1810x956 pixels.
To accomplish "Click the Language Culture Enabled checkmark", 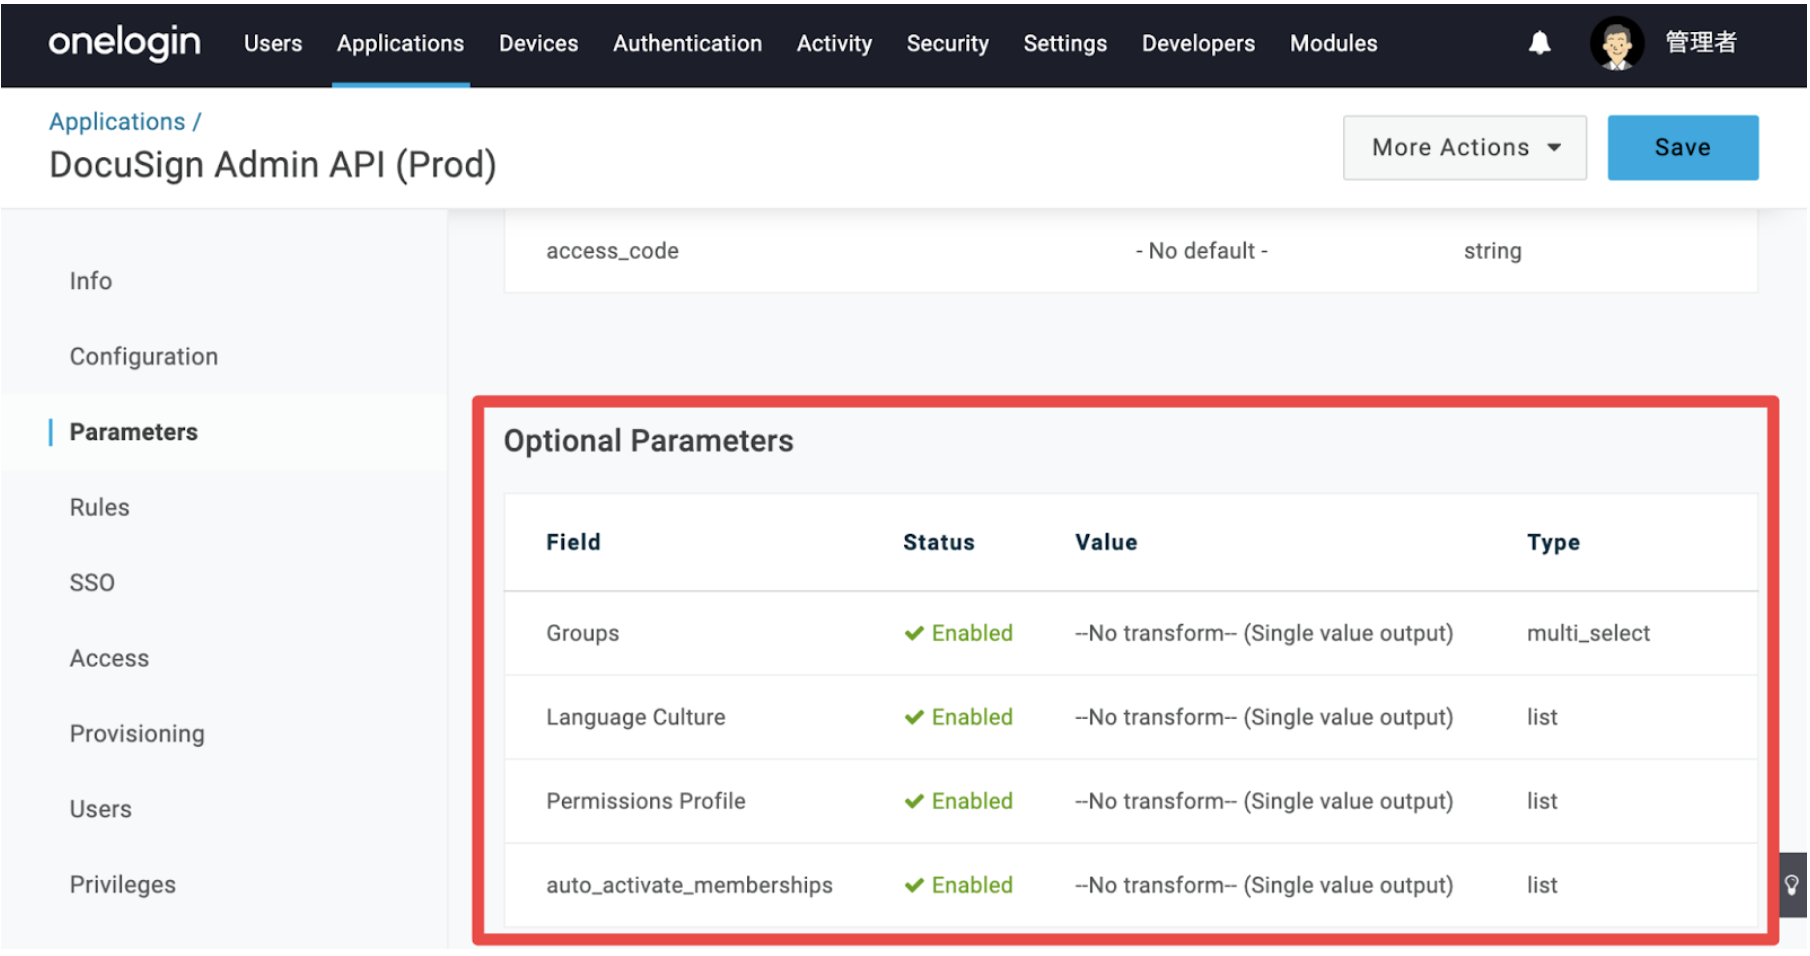I will coord(913,717).
